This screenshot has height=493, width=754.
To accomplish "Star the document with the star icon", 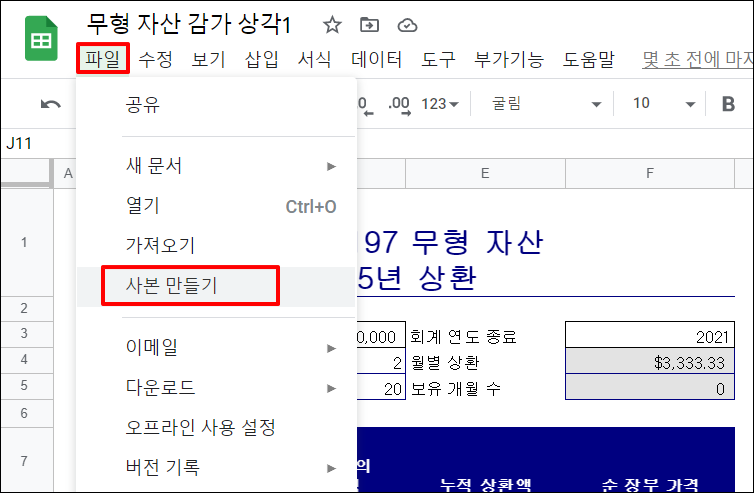I will (x=332, y=25).
